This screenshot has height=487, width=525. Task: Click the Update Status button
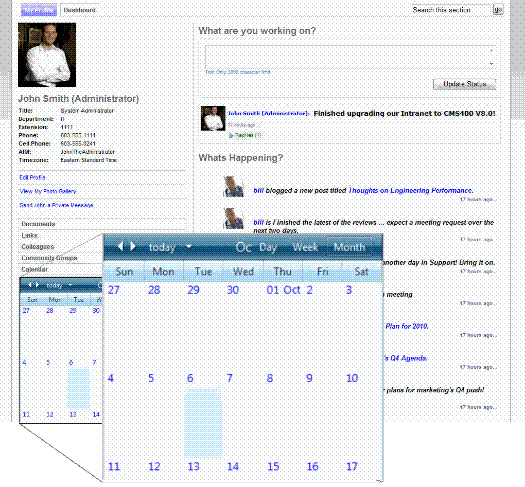464,84
